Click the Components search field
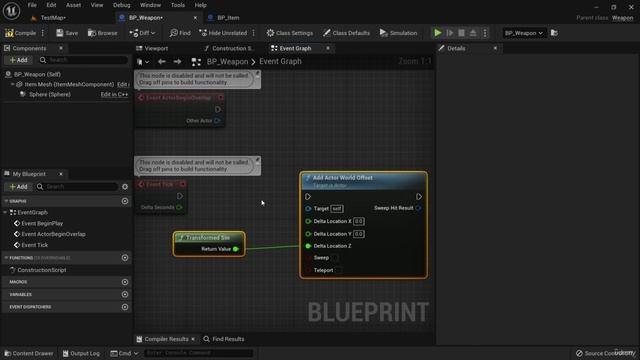Viewport: 640px width, 360px height. (x=84, y=60)
